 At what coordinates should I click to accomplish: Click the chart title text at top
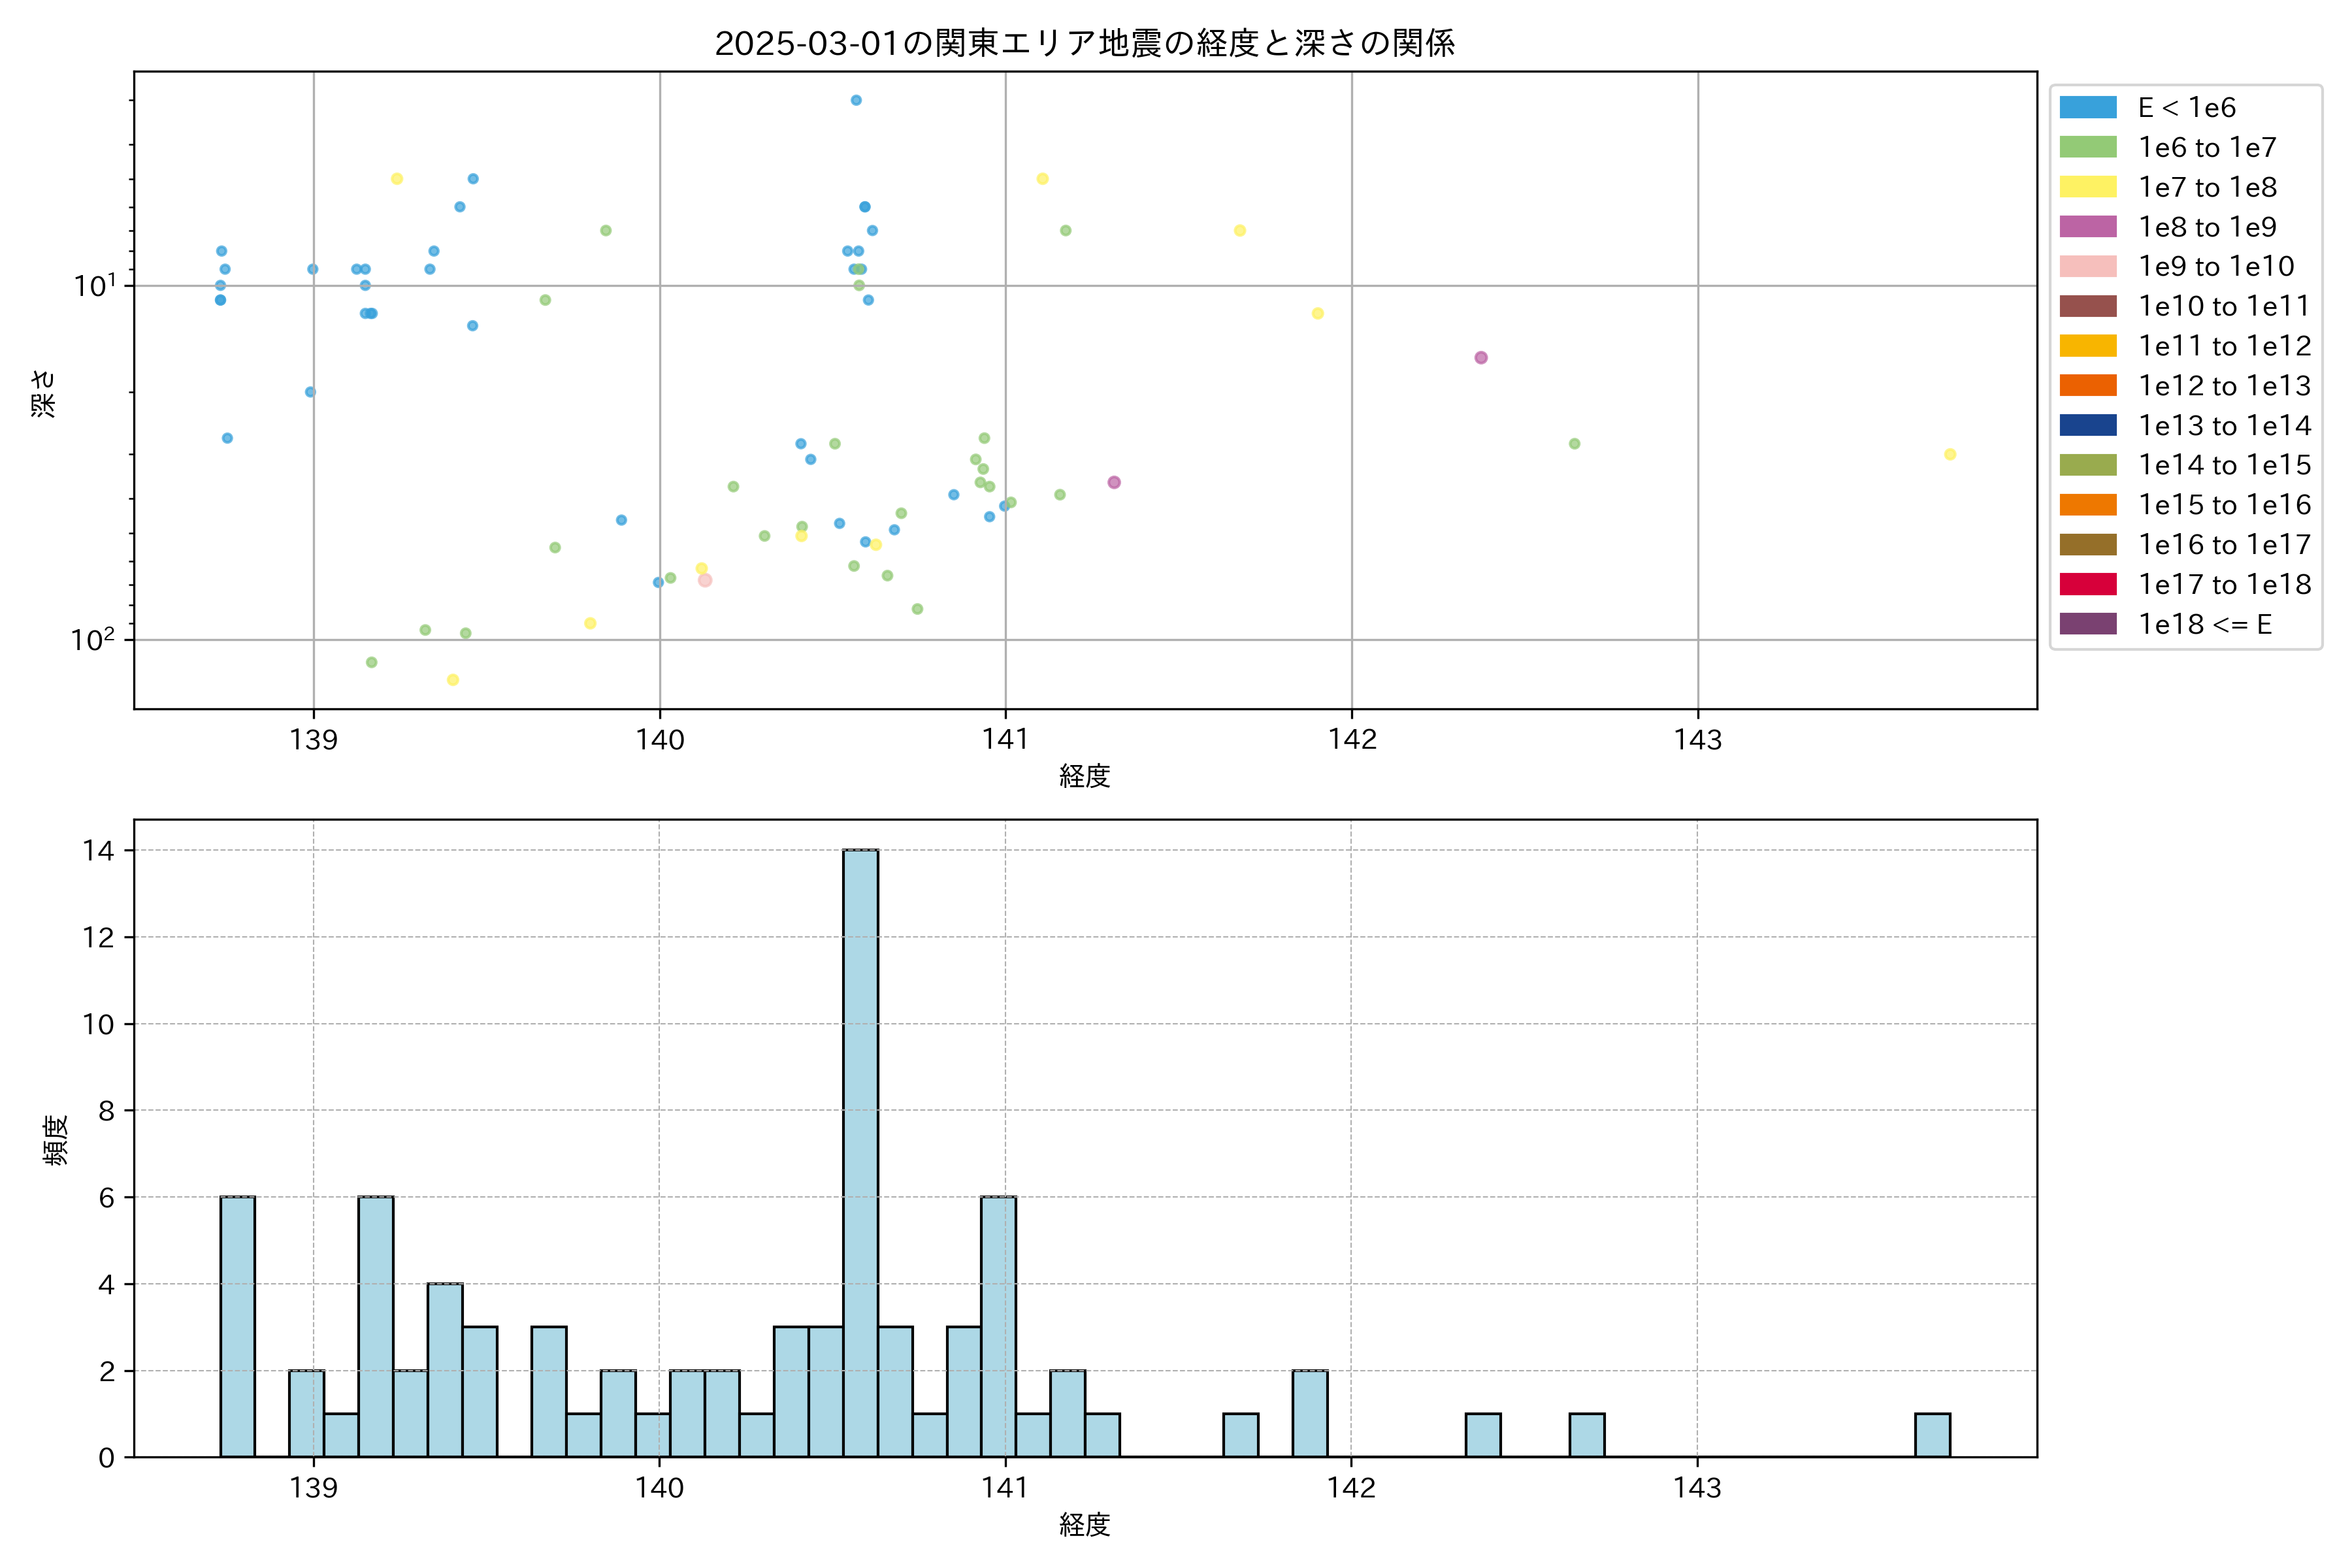(x=1084, y=43)
